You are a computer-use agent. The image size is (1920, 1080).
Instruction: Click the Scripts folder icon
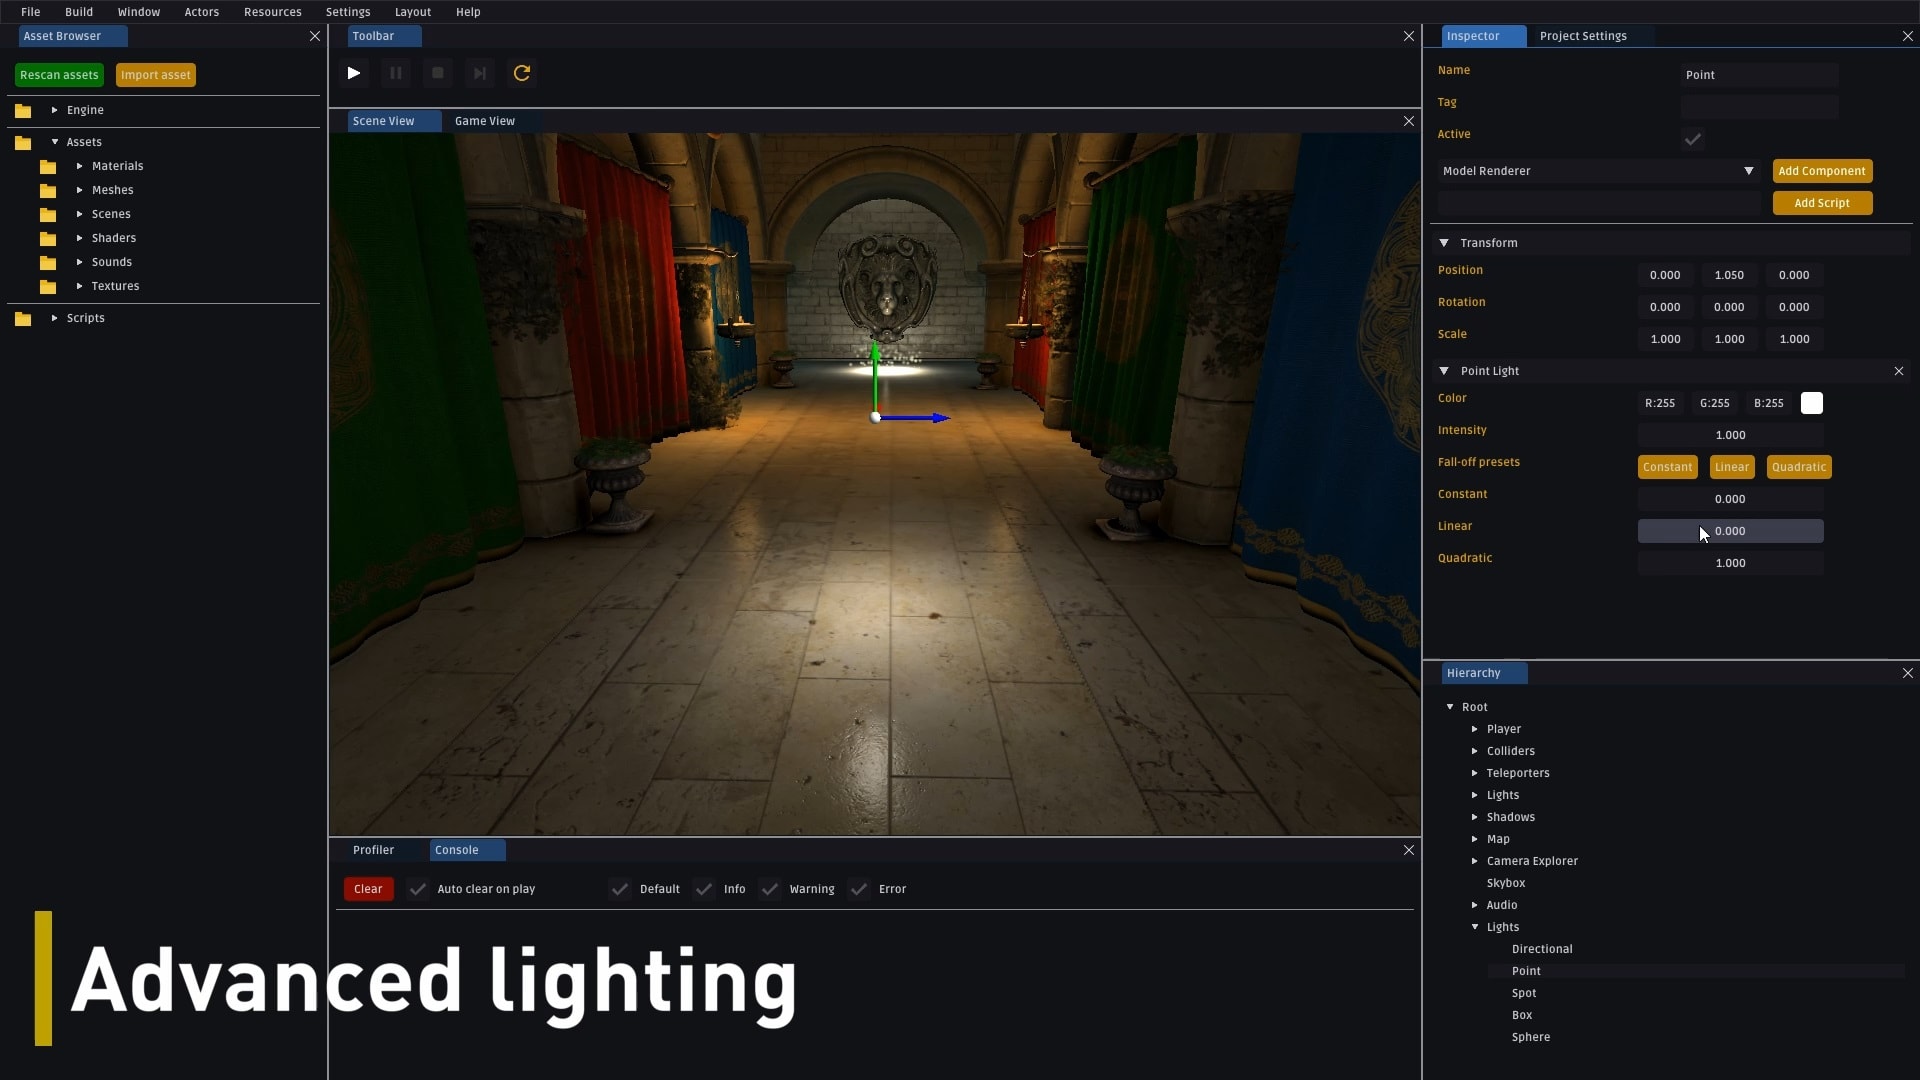tap(23, 319)
